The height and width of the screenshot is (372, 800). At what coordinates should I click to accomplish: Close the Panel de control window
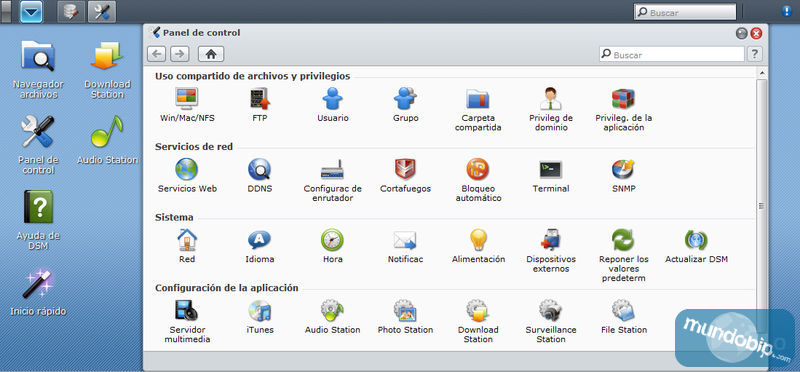756,33
